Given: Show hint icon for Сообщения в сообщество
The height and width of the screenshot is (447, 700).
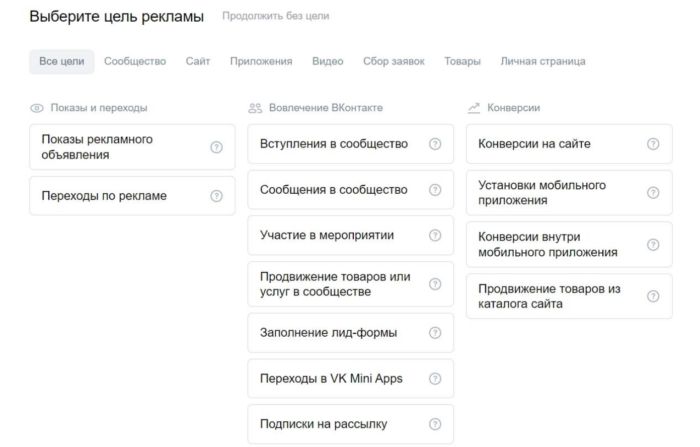Looking at the screenshot, I should 435,190.
